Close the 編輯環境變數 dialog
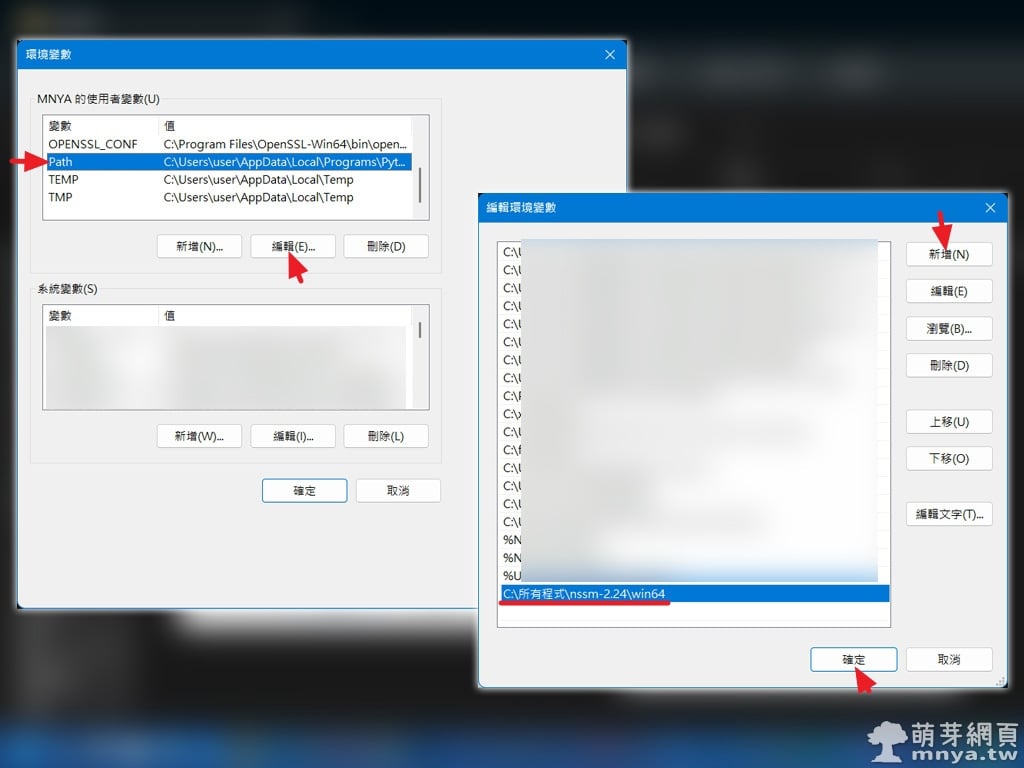 (990, 208)
